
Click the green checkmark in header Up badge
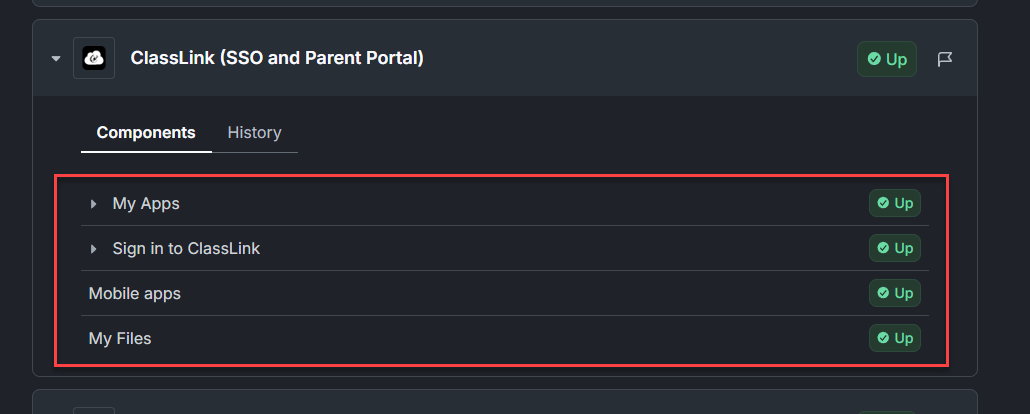point(874,59)
